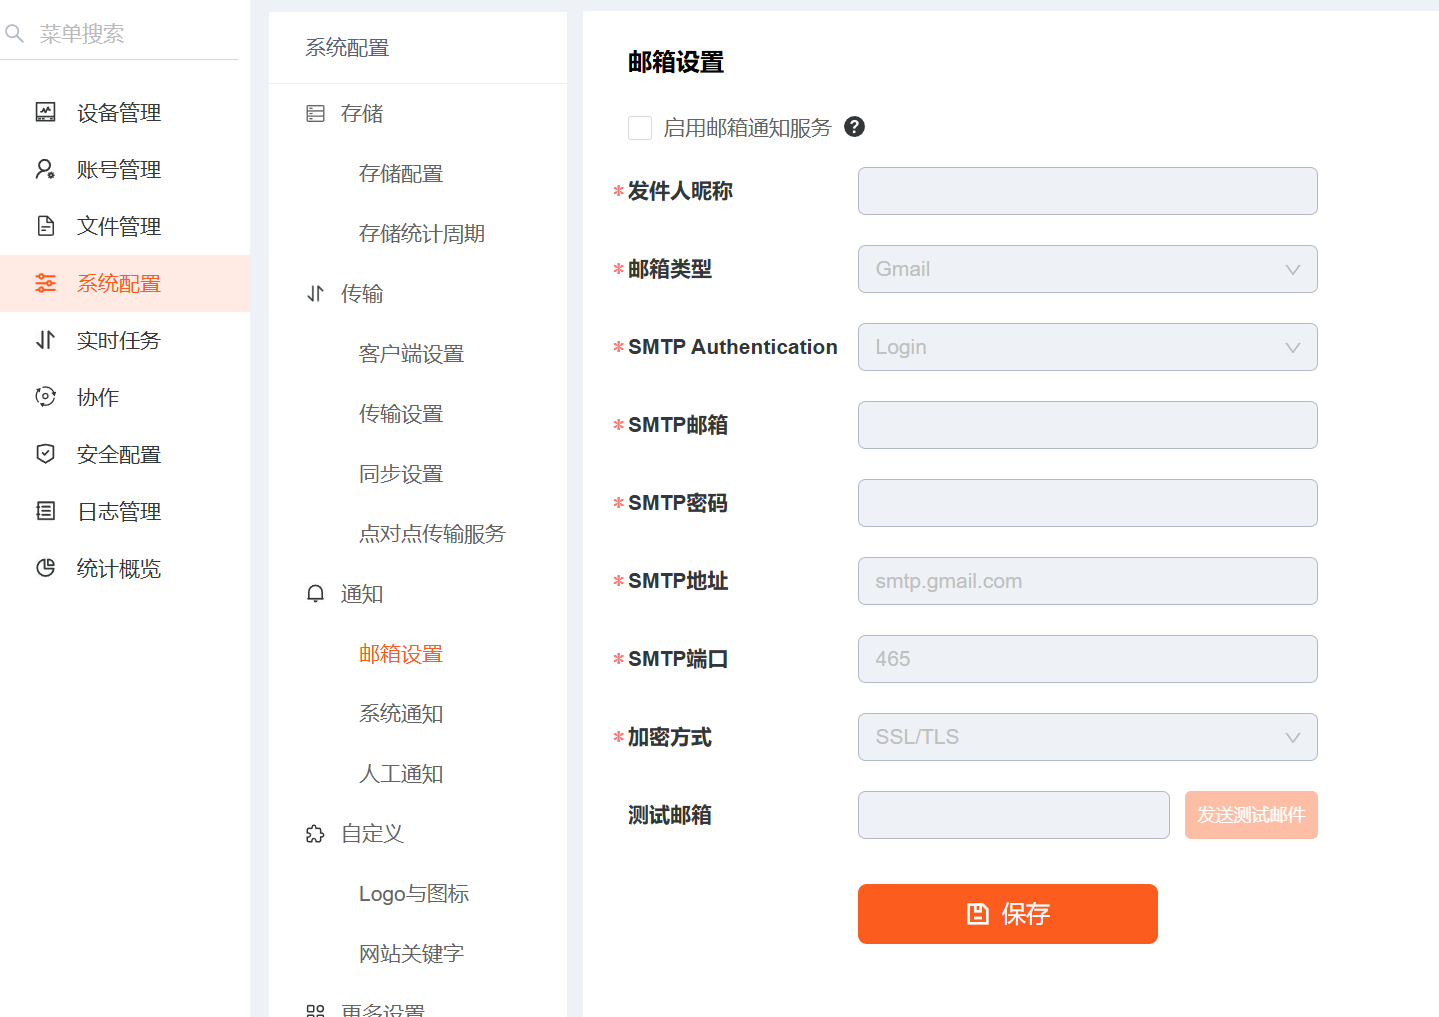Select 存储配置 in the settings menu

click(401, 174)
